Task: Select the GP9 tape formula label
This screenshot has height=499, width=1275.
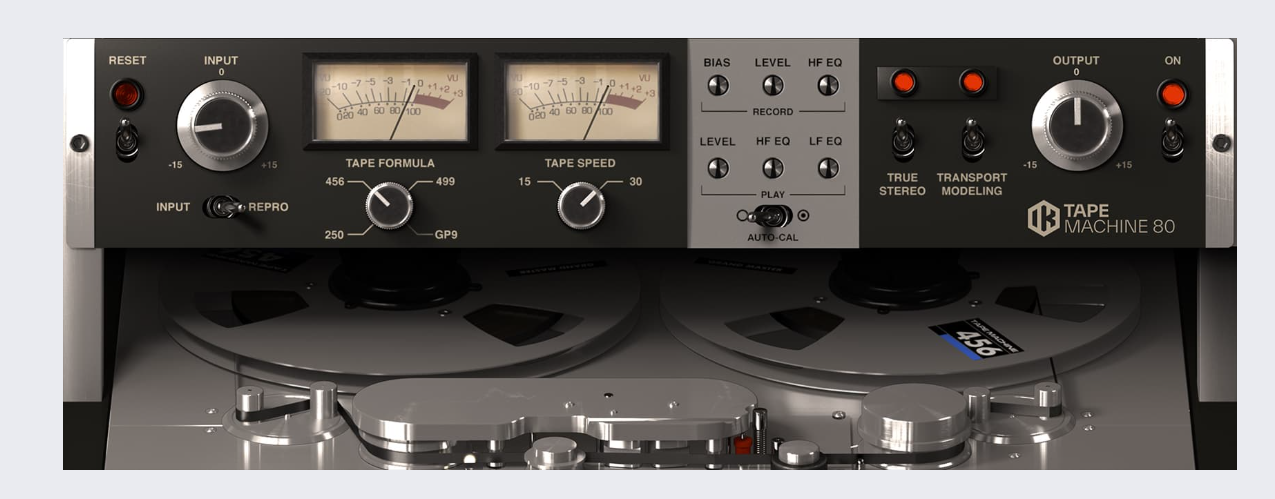Action: (x=446, y=234)
